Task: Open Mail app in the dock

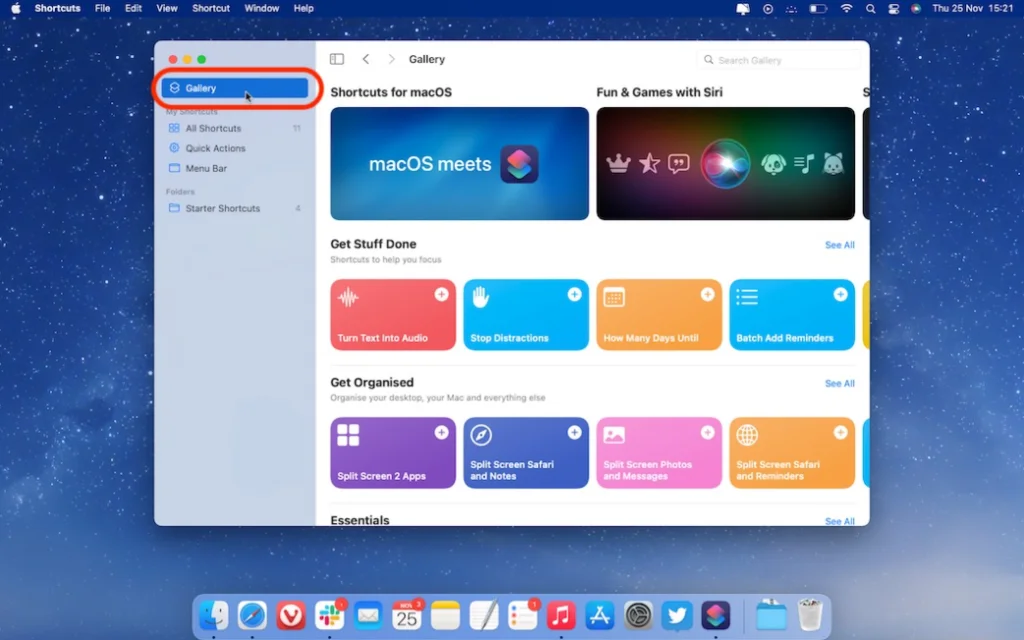Action: point(368,615)
